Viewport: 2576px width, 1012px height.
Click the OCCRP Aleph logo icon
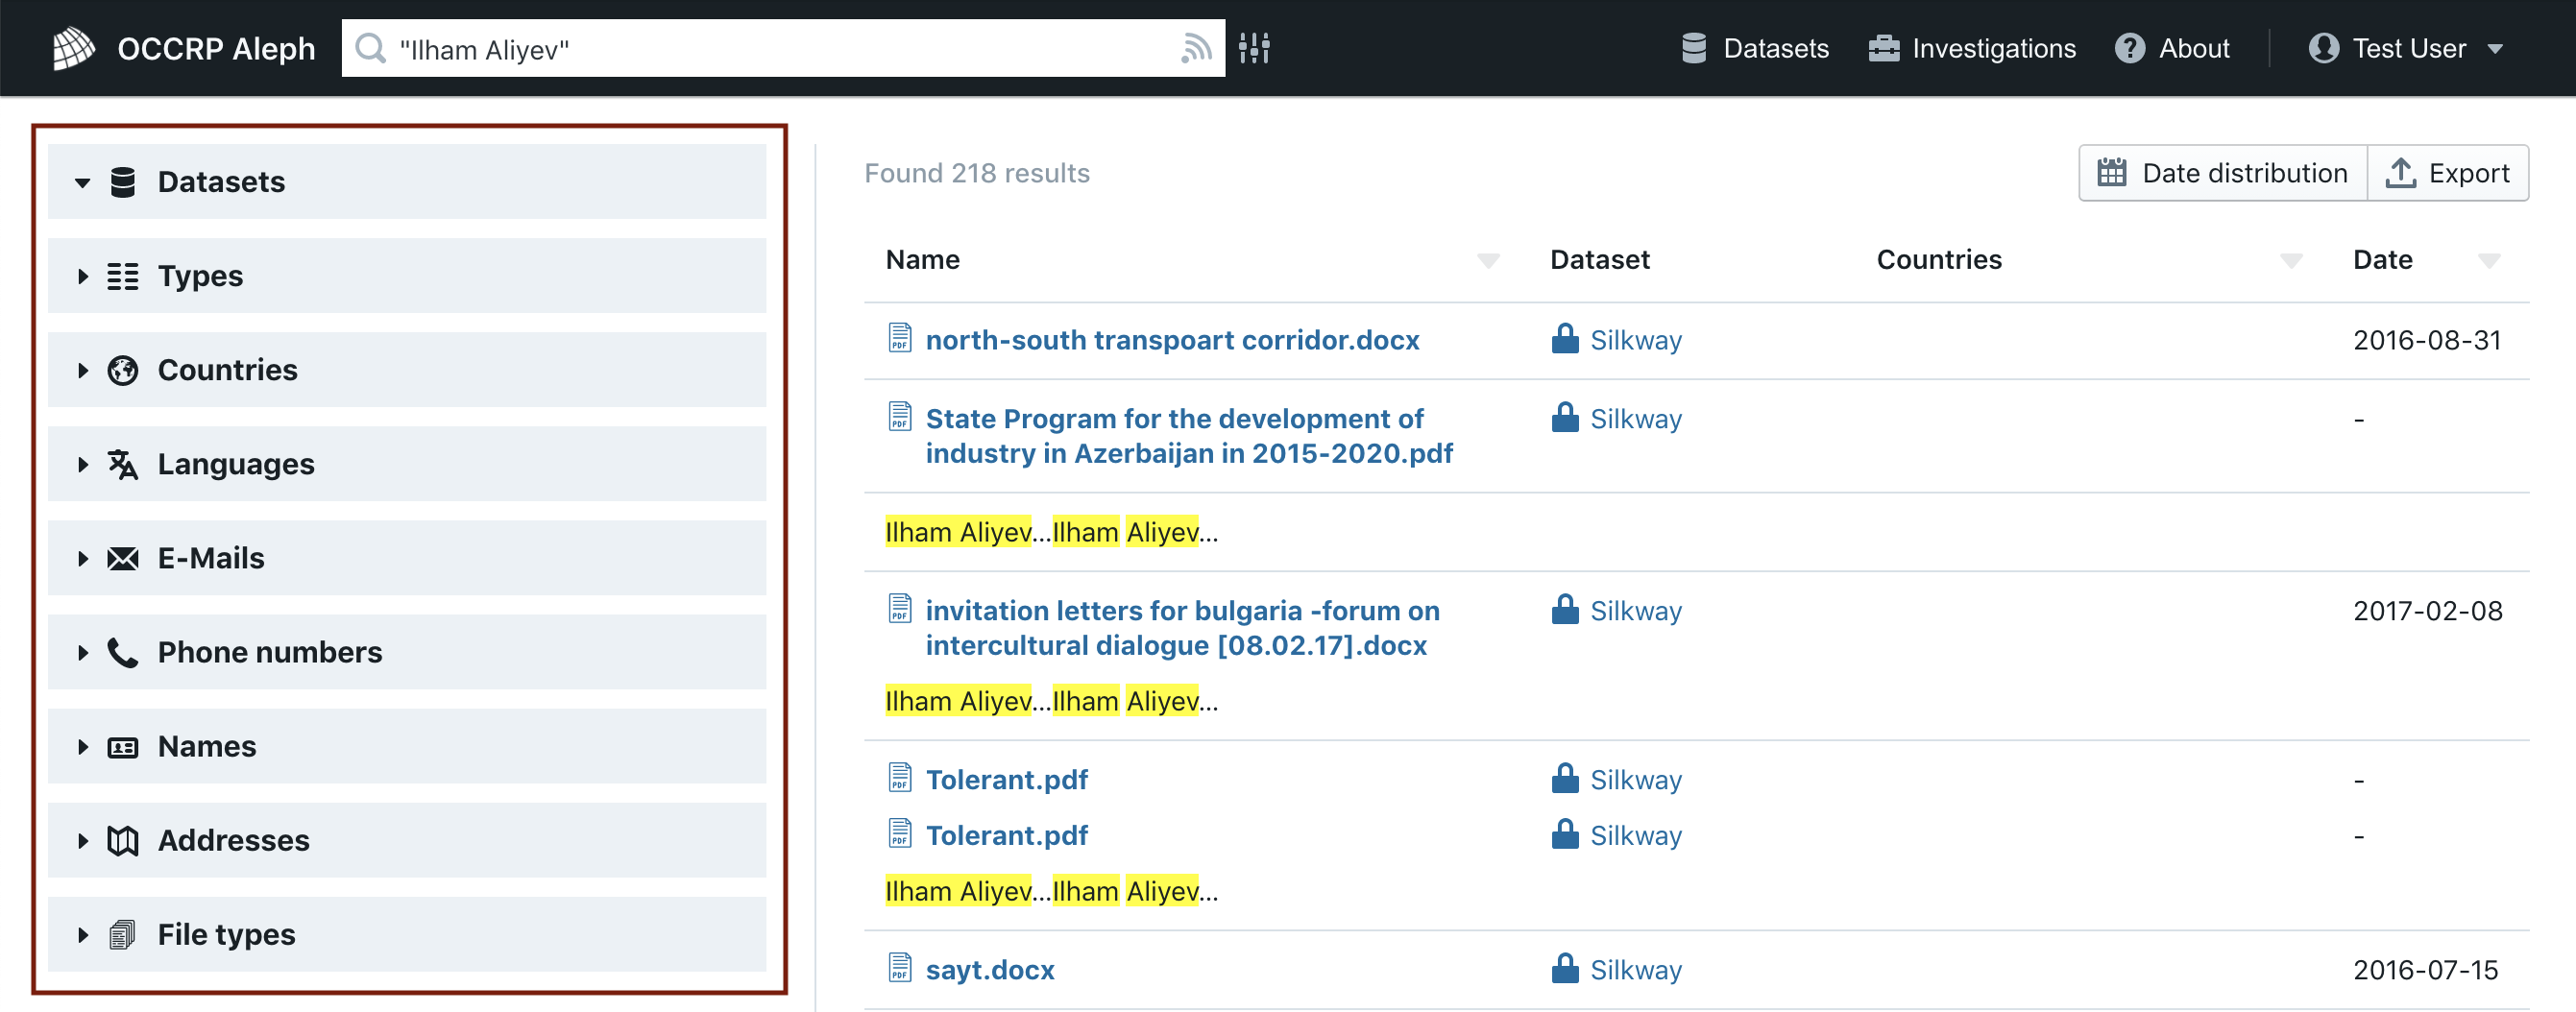(x=74, y=48)
